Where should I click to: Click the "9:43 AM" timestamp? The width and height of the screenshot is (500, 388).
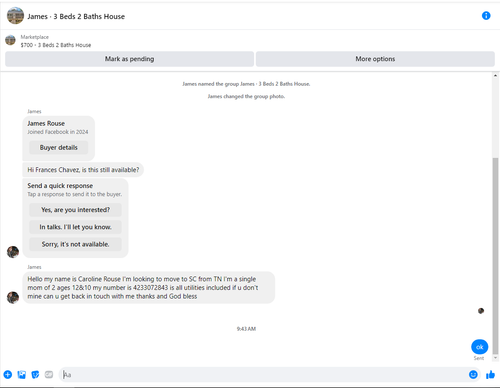pos(246,329)
